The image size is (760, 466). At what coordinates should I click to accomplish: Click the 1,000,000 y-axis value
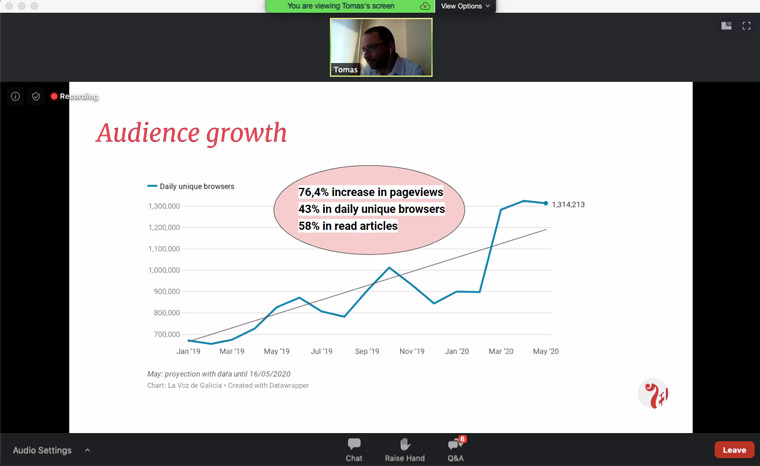click(x=164, y=270)
